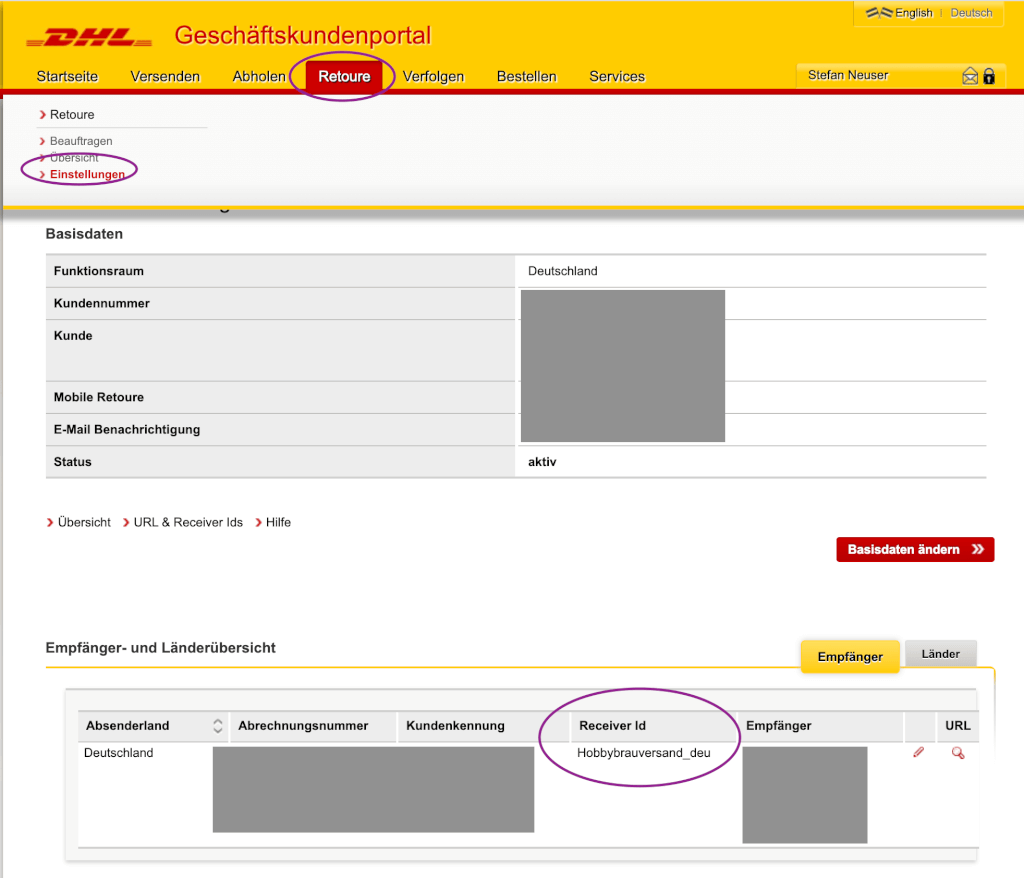Select the Hobbybrauversand_deu receiver ID

tap(643, 753)
